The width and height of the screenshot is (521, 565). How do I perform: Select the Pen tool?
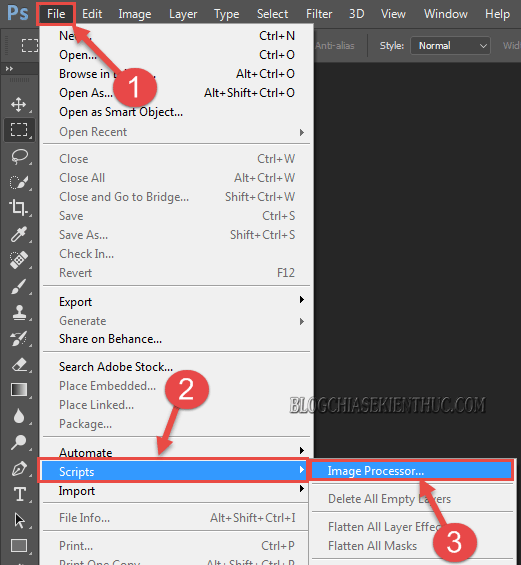click(19, 469)
